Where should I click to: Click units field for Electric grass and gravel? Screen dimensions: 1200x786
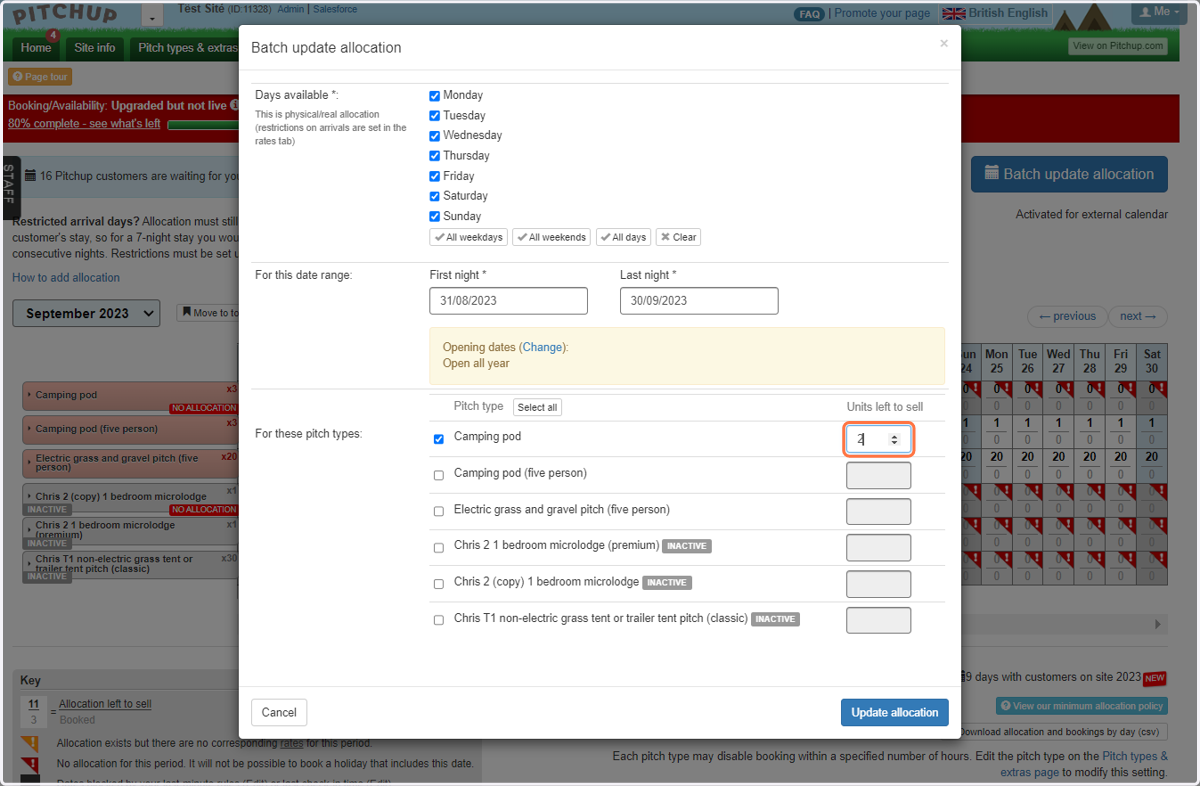(878, 511)
